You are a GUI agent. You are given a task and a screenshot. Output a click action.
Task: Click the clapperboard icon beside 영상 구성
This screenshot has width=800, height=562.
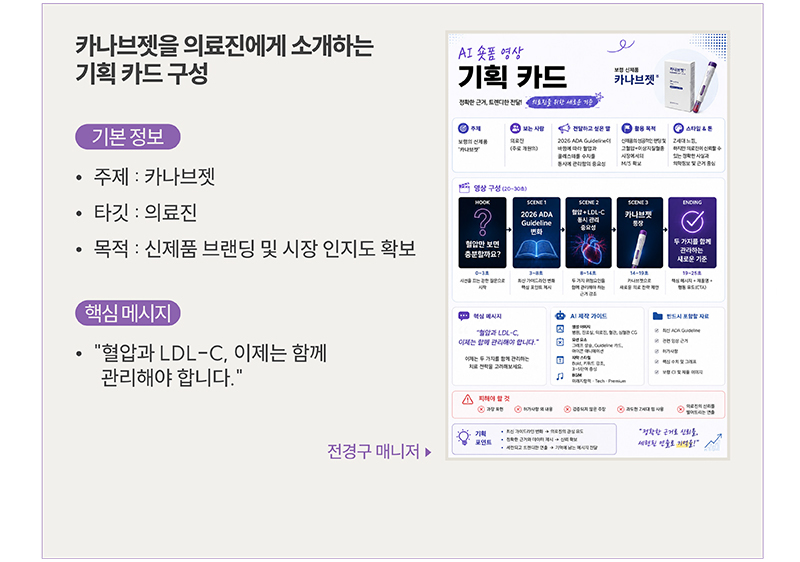464,188
